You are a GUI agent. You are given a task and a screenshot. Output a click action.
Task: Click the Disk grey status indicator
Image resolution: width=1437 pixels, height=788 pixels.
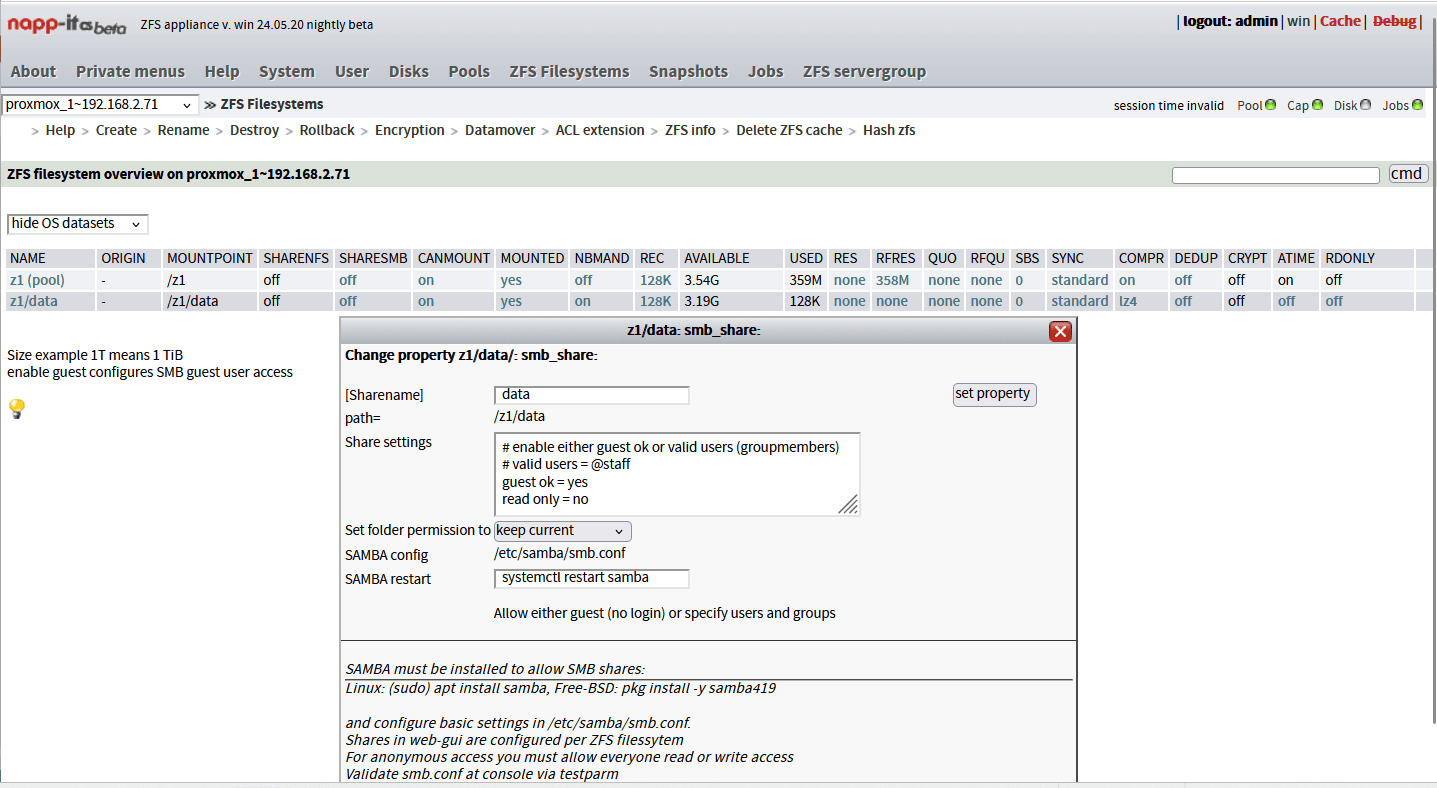1366,105
